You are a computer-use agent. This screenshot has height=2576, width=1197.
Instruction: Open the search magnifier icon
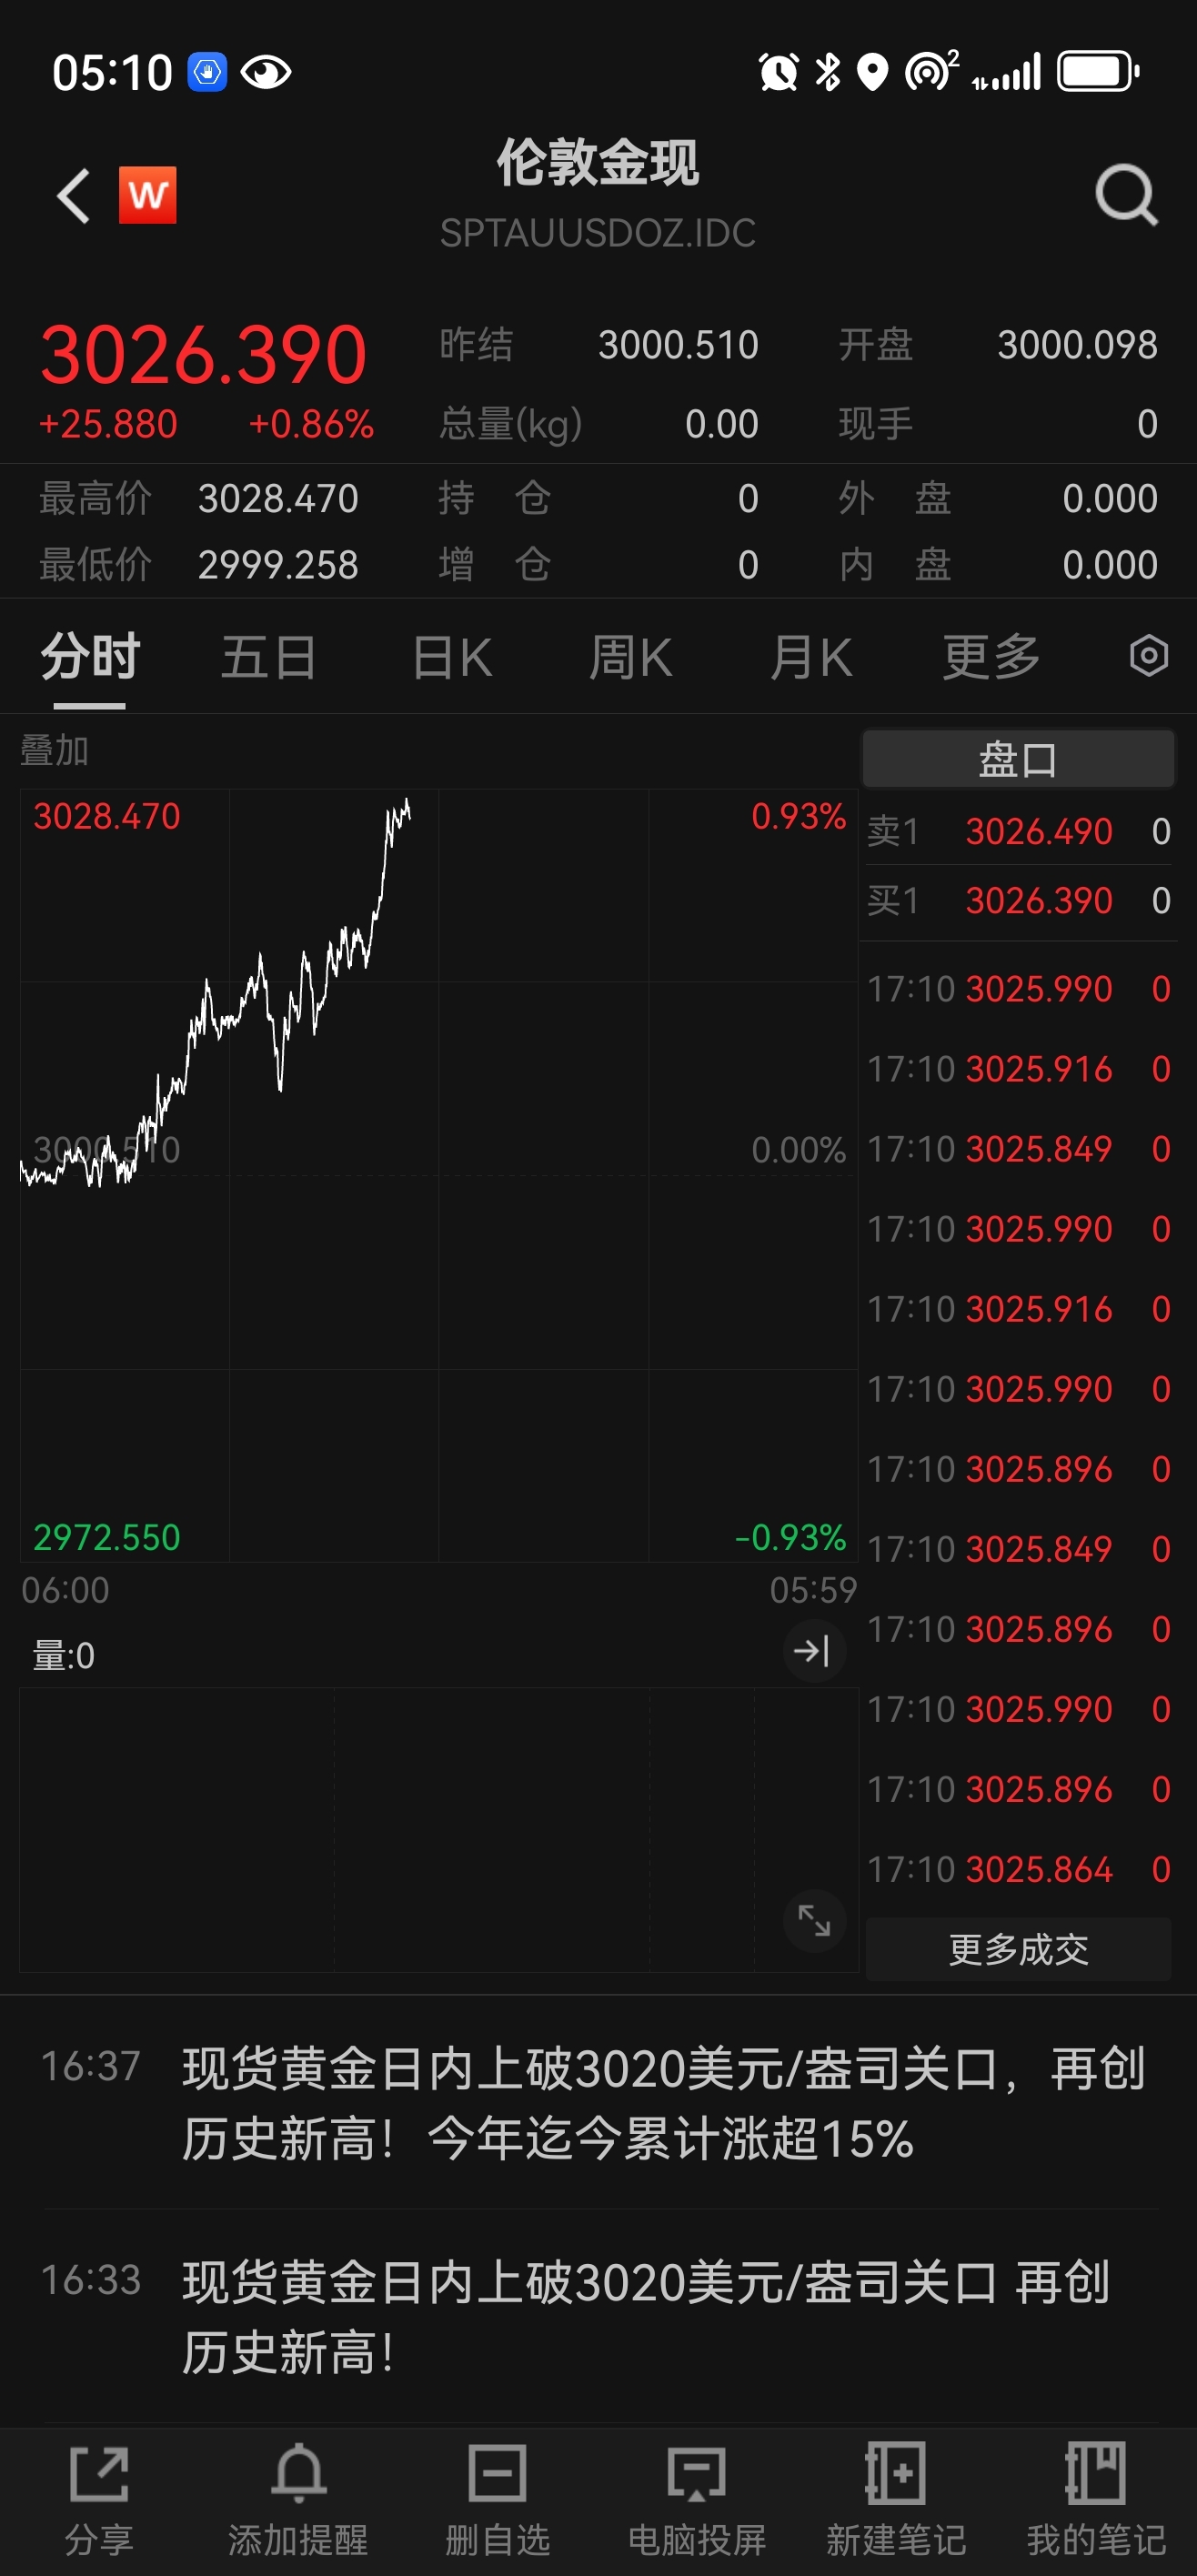1126,195
